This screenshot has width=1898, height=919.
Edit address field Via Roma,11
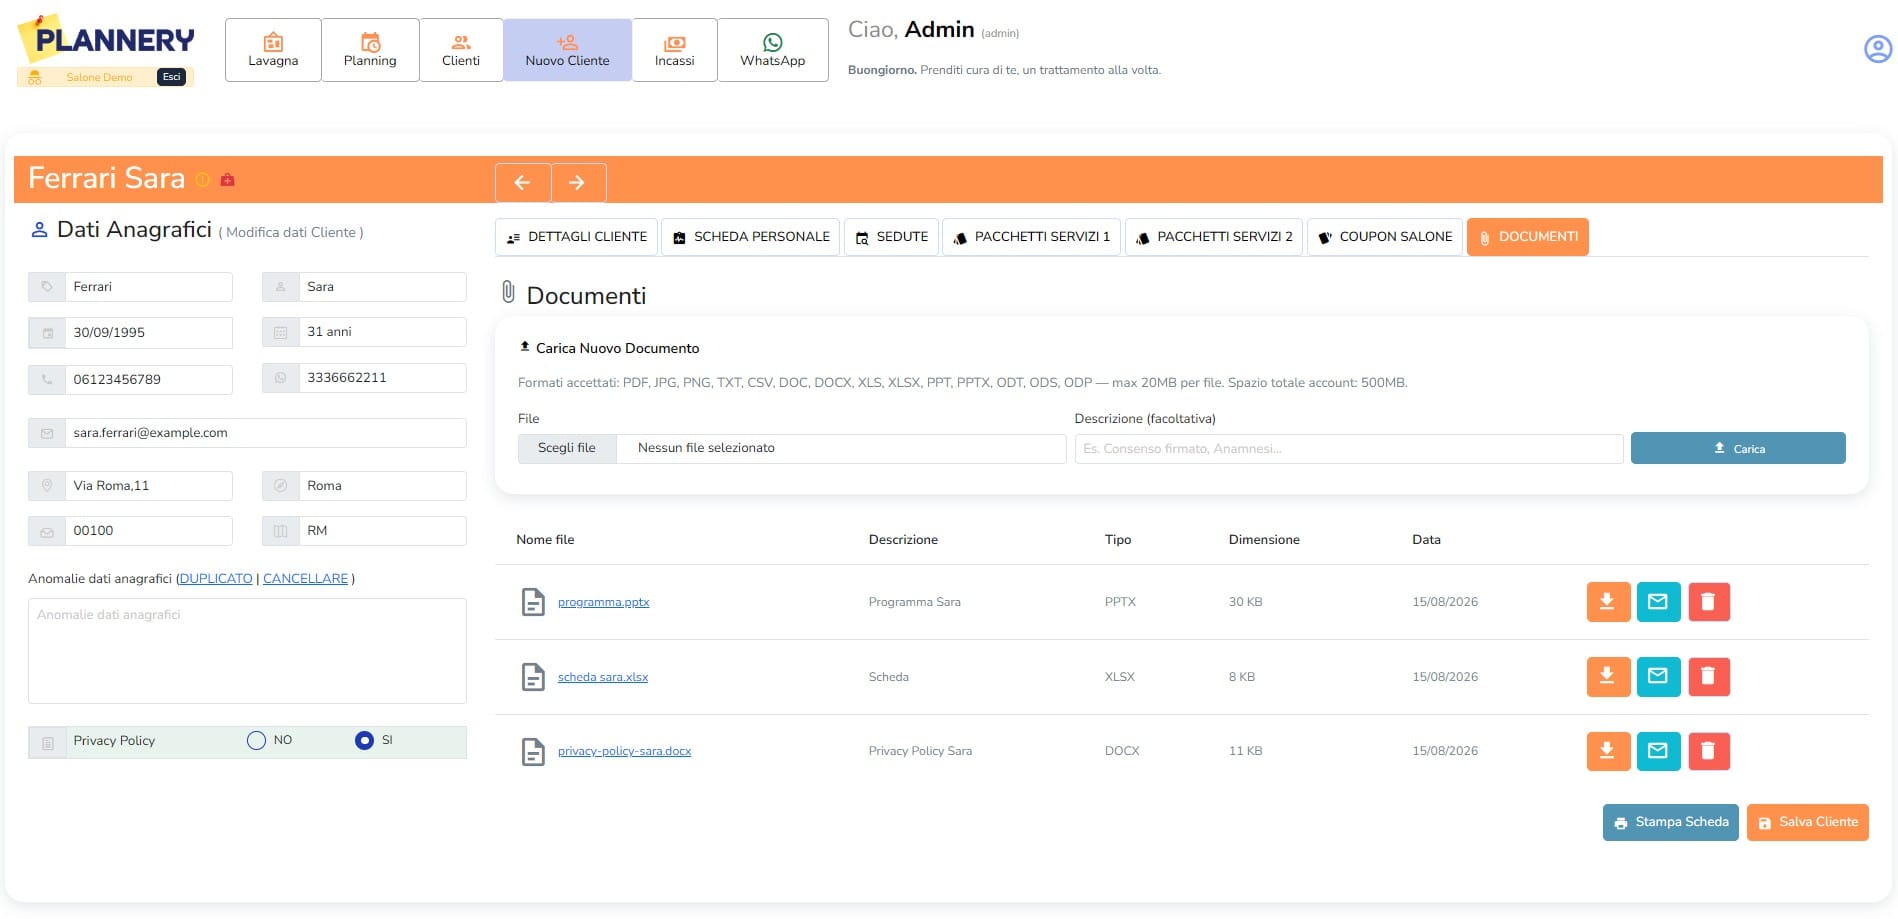tap(148, 486)
